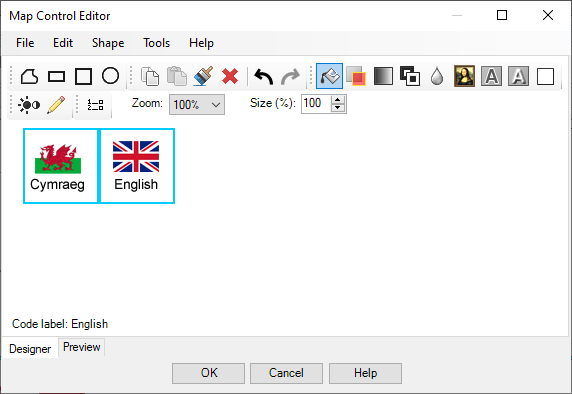The width and height of the screenshot is (572, 394).
Task: Click the paintbrush format painter icon
Action: (203, 76)
